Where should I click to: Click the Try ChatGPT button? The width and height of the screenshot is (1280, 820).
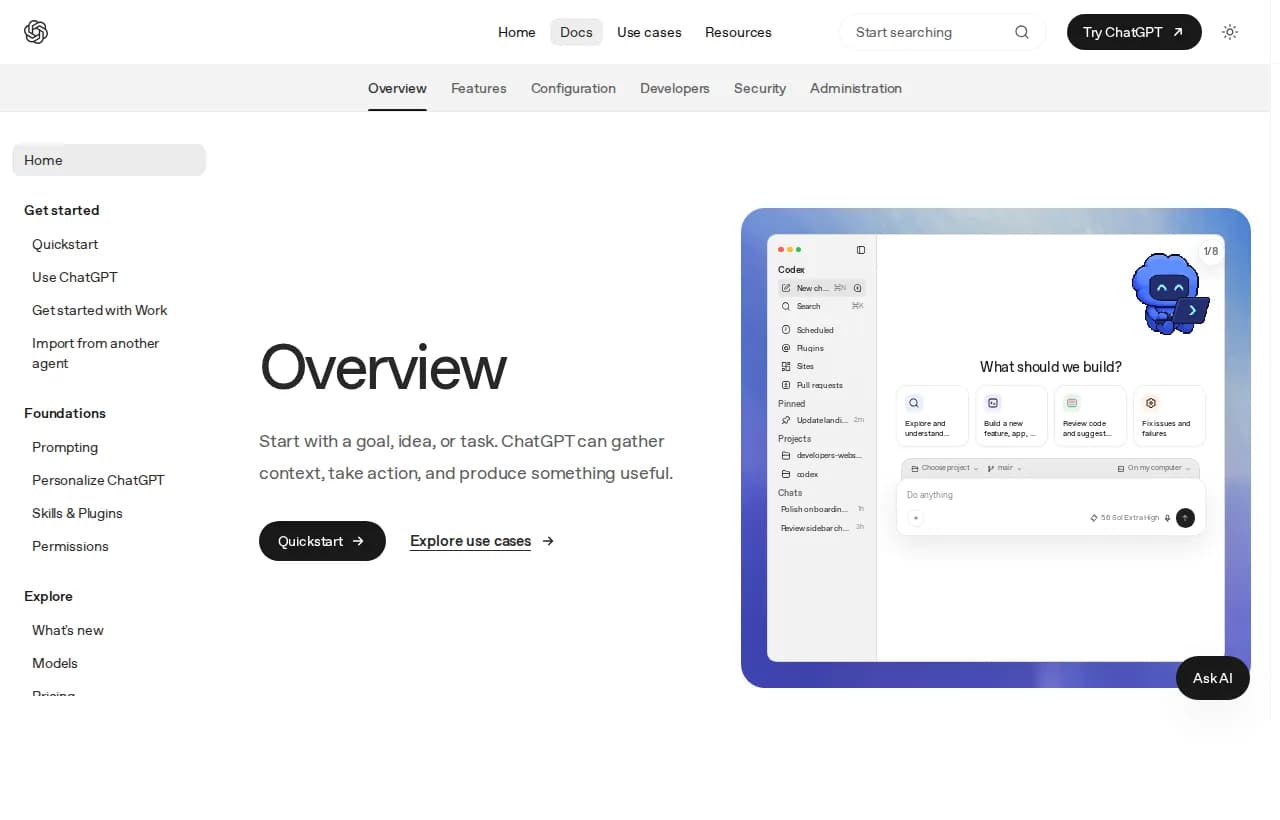(1134, 32)
